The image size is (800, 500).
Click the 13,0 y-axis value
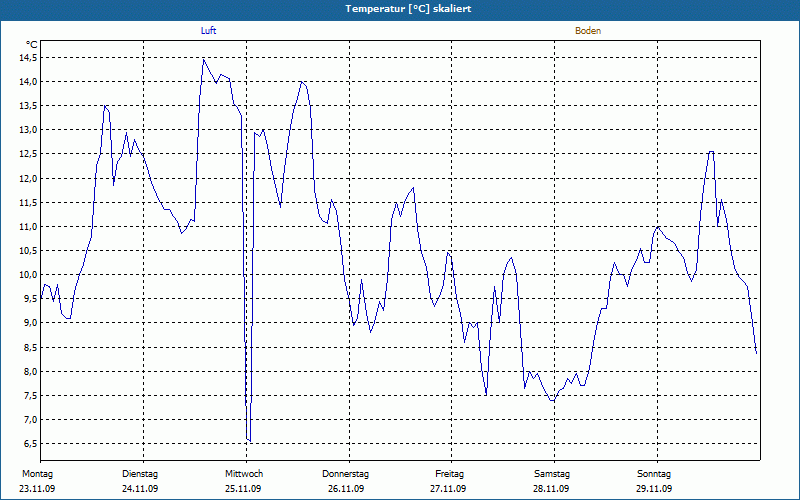click(x=29, y=130)
